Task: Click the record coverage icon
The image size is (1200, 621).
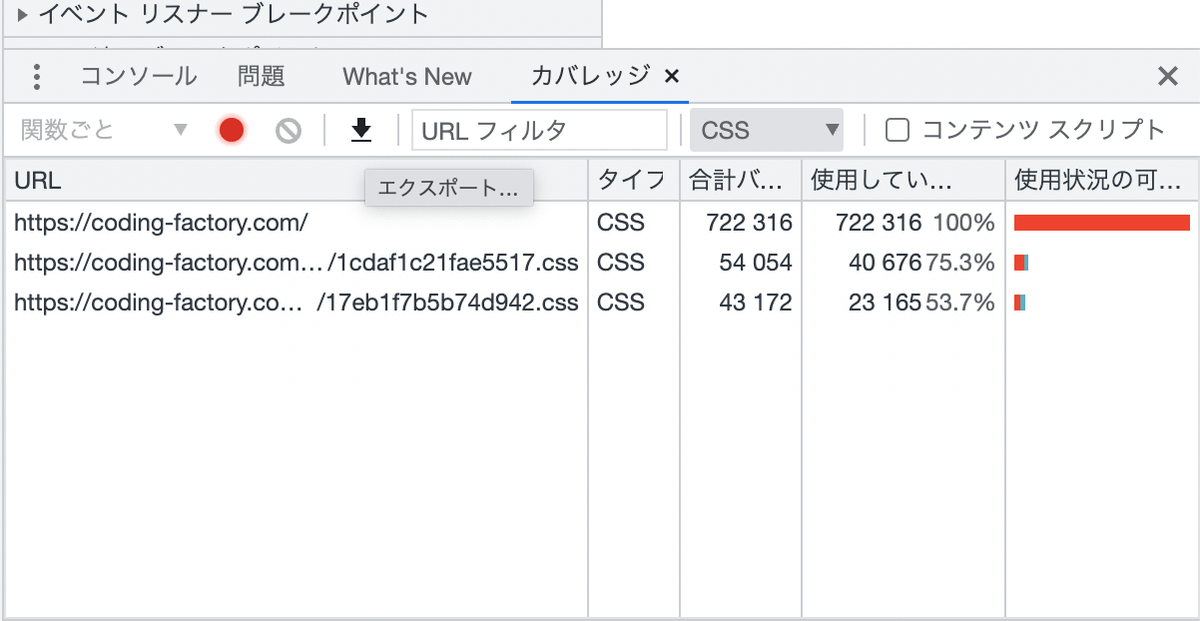Action: coord(231,130)
